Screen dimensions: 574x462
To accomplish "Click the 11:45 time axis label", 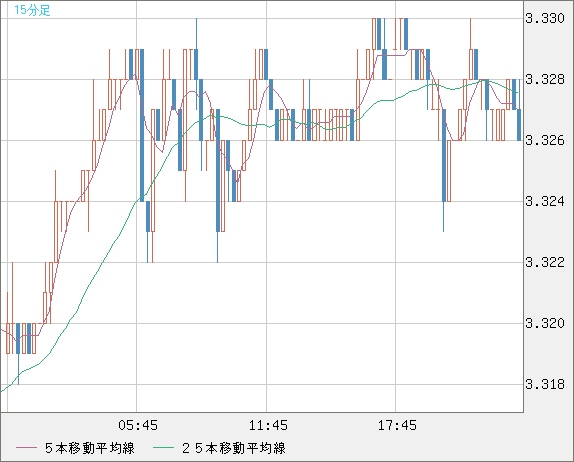I will coord(268,425).
